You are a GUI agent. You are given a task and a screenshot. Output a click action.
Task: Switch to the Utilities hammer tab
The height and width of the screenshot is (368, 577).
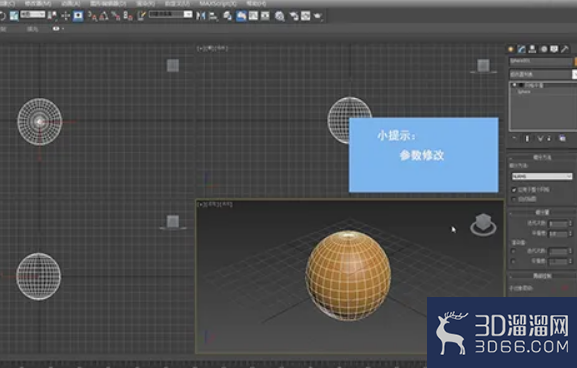[565, 49]
